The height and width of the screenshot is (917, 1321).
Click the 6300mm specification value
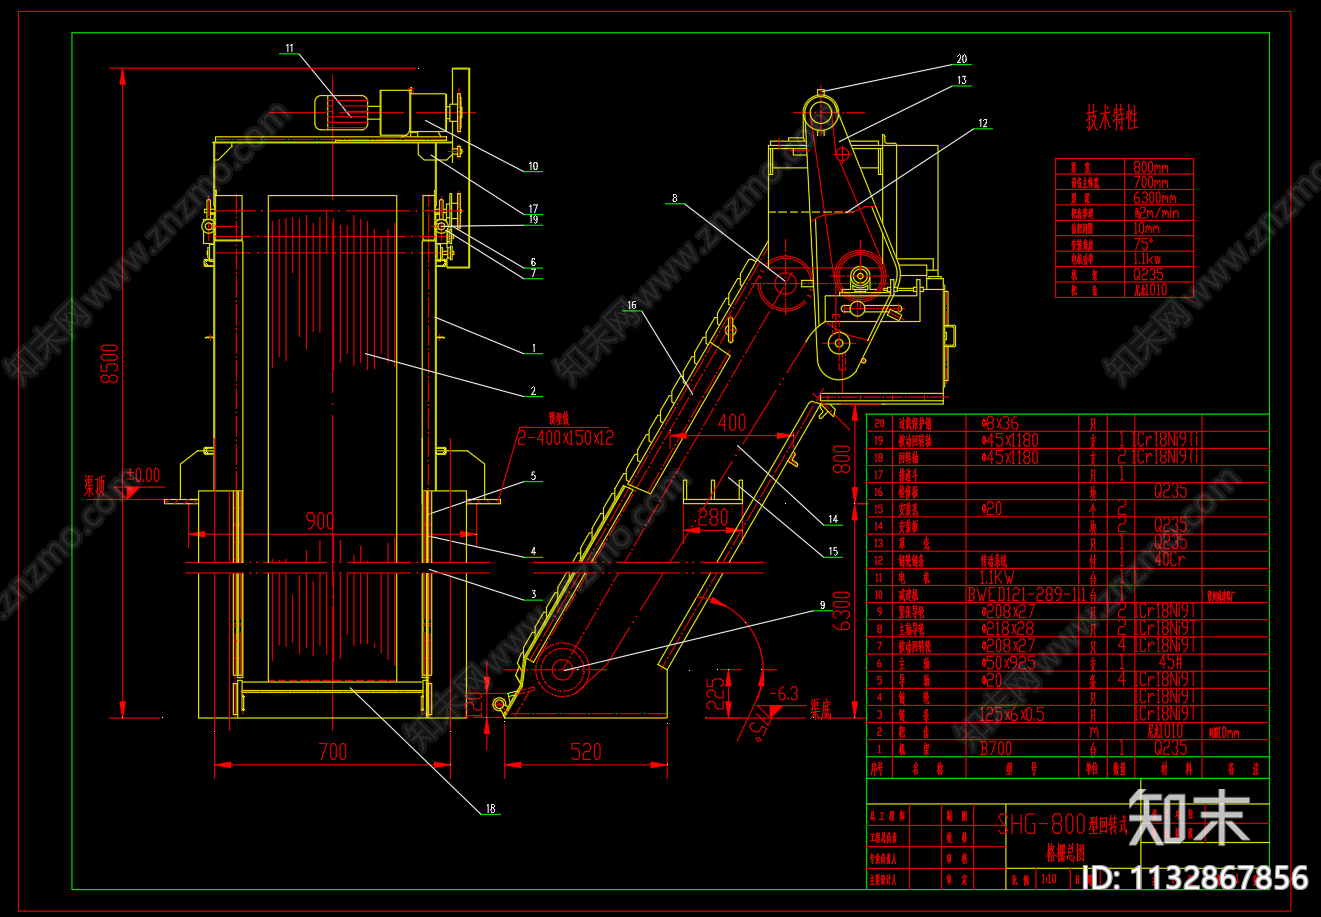1154,198
